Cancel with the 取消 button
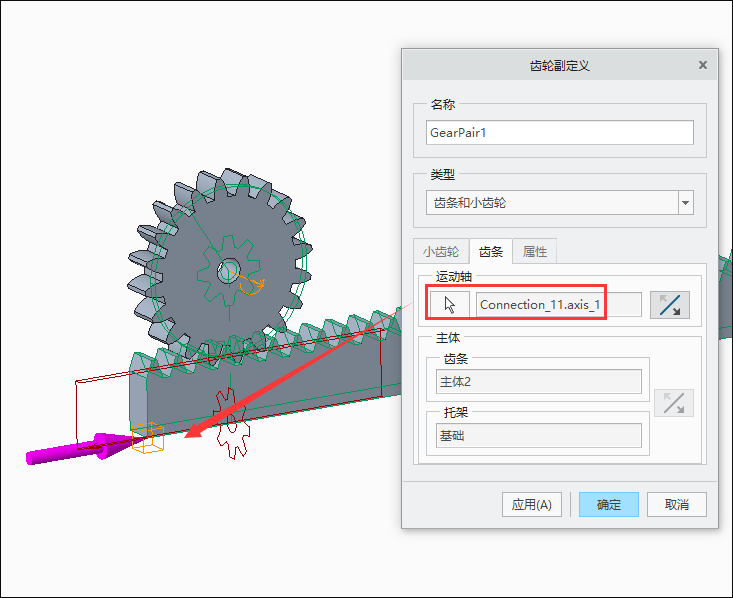 pos(676,504)
